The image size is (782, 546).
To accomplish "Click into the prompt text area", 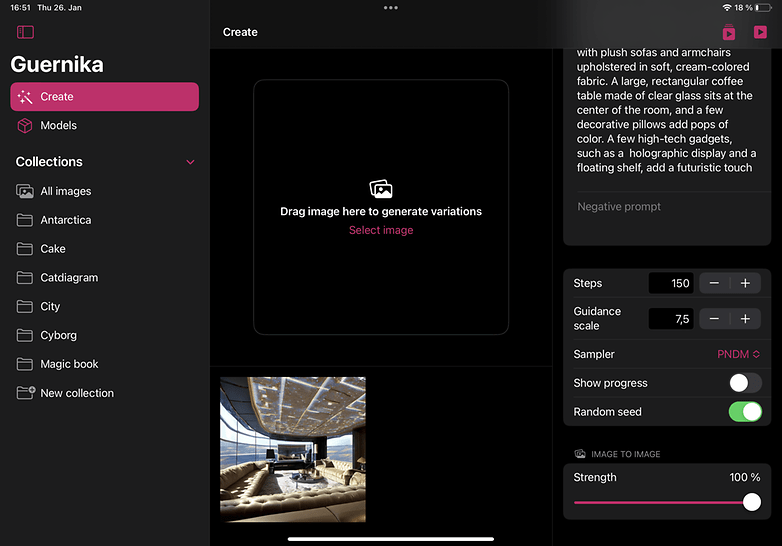I will point(667,111).
